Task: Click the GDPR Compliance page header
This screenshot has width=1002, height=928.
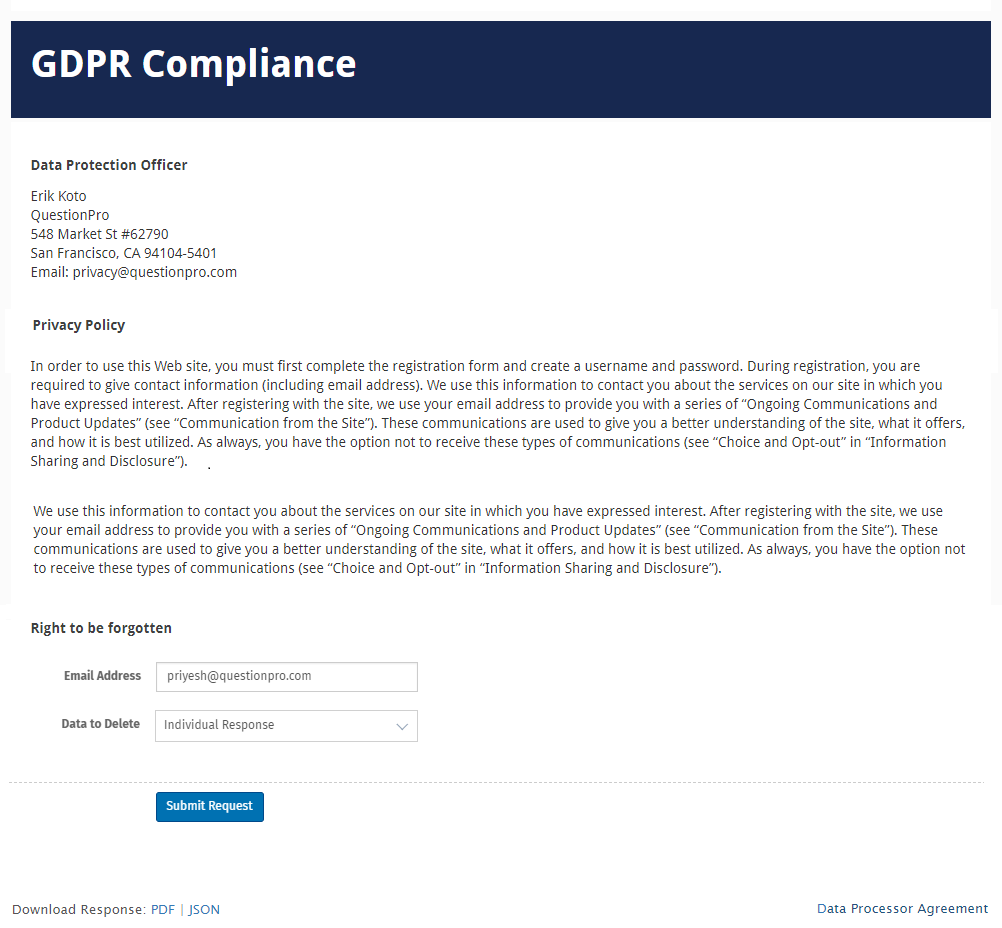Action: tap(193, 63)
